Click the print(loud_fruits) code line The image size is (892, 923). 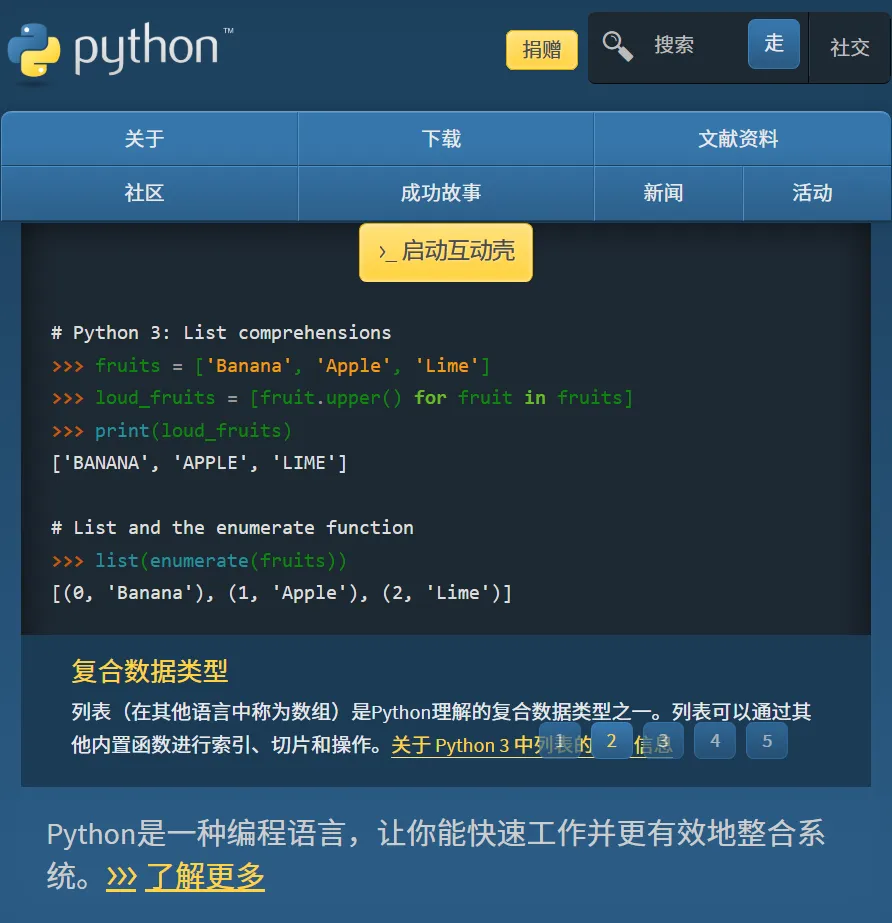pos(172,431)
